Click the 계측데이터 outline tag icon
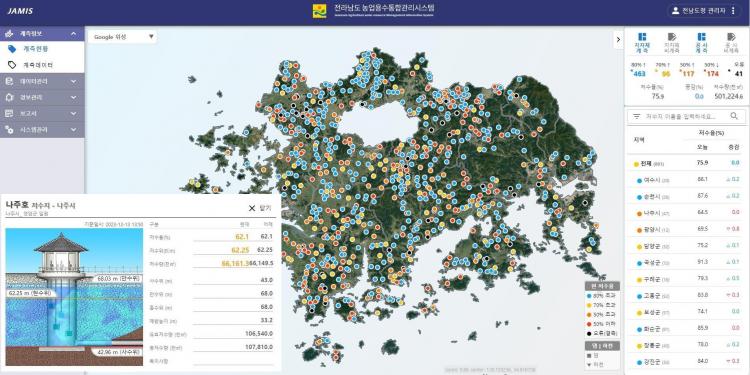The width and height of the screenshot is (750, 375). [x=12, y=65]
